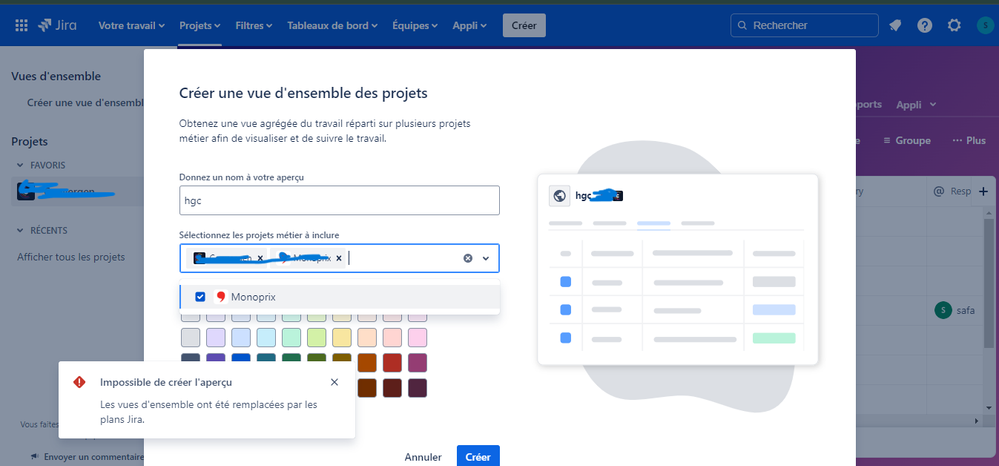Dismiss the 'Impossible de créer l'aperçu' notification
Image resolution: width=999 pixels, height=466 pixels.
[x=334, y=382]
